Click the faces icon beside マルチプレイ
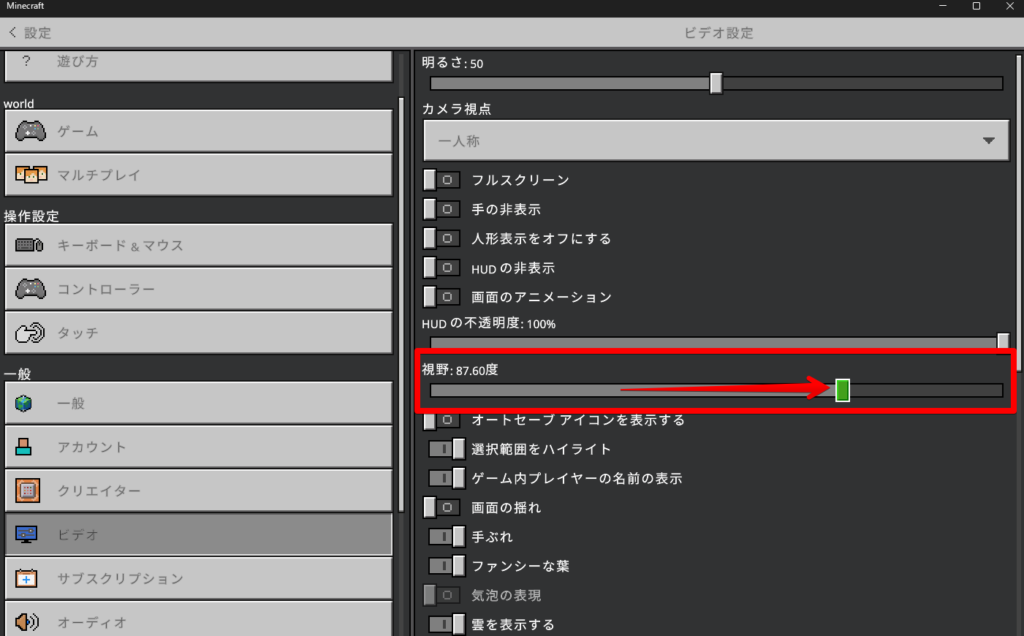The height and width of the screenshot is (636, 1024). [x=29, y=175]
